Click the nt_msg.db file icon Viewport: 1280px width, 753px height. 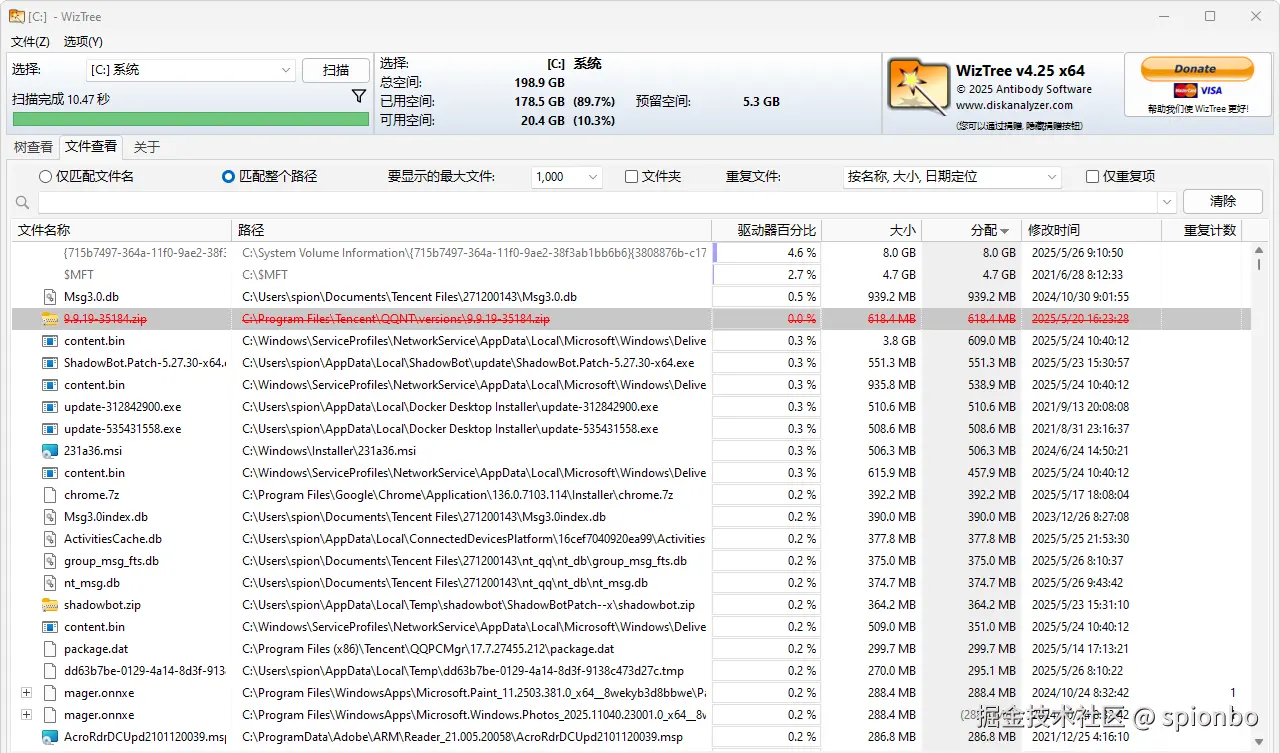(50, 583)
